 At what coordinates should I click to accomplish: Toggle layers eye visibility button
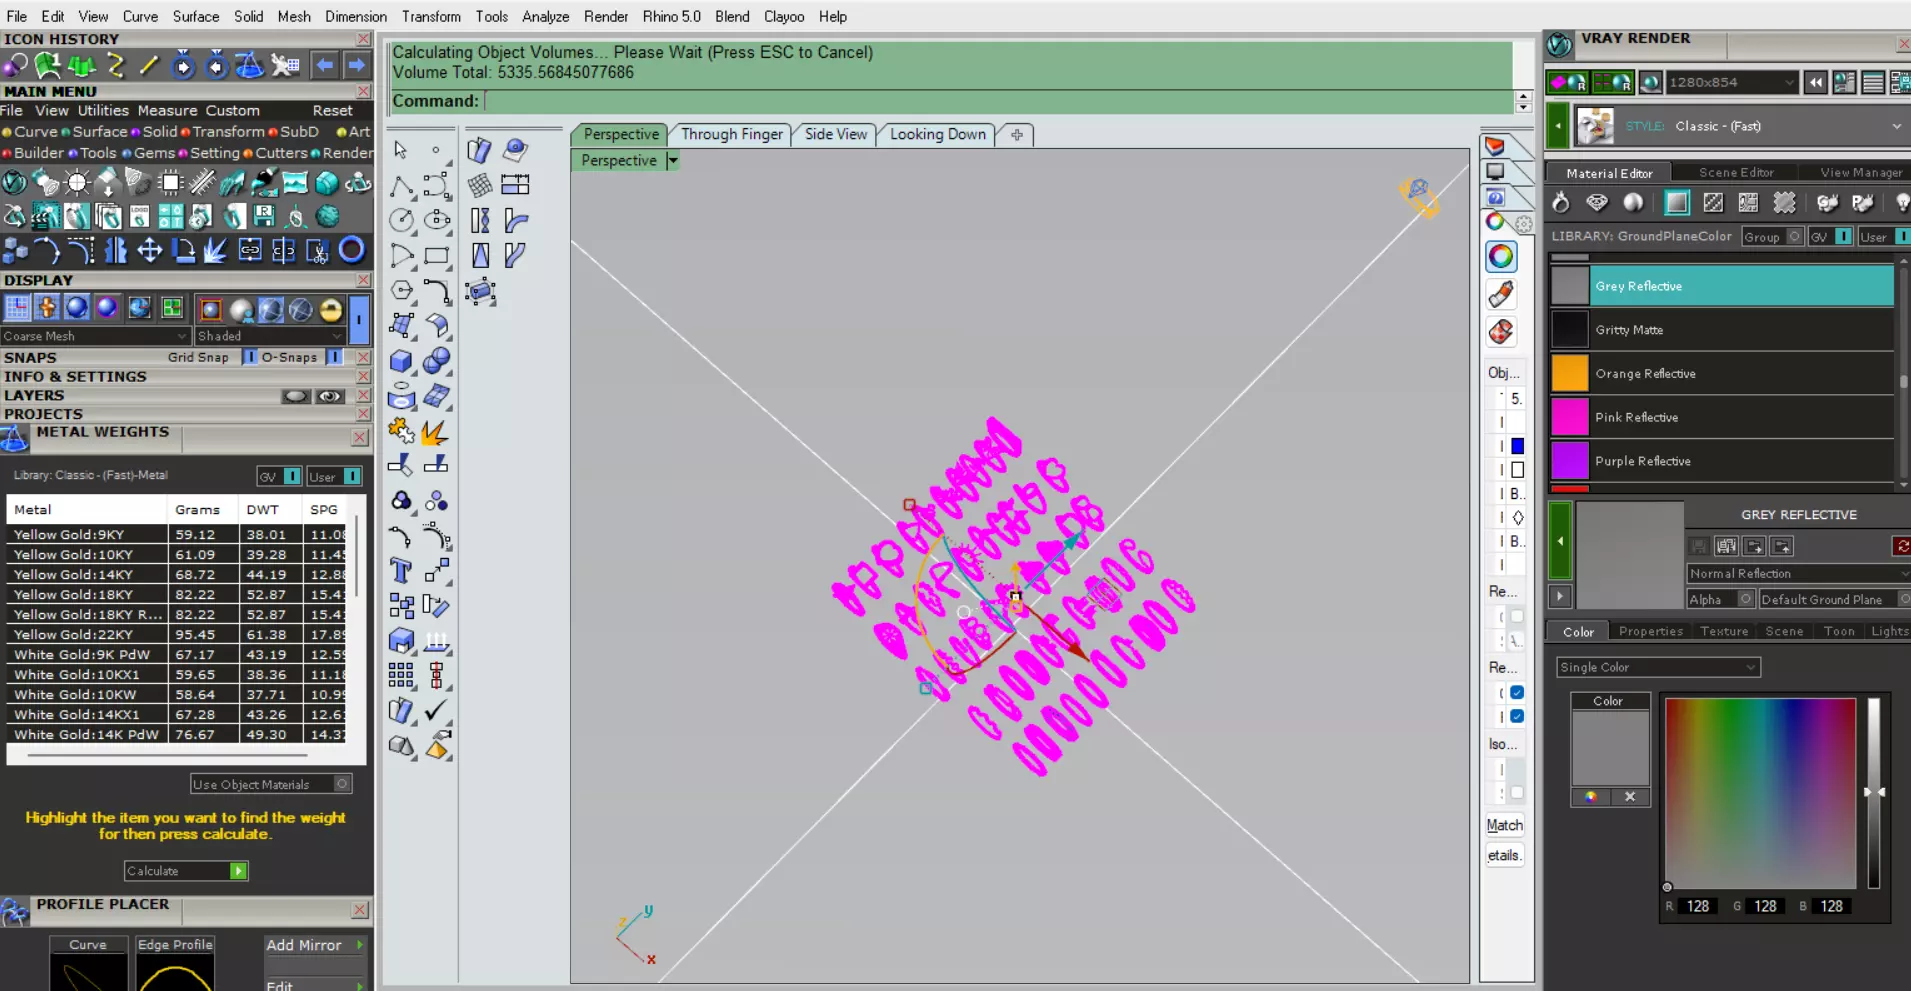coord(328,397)
